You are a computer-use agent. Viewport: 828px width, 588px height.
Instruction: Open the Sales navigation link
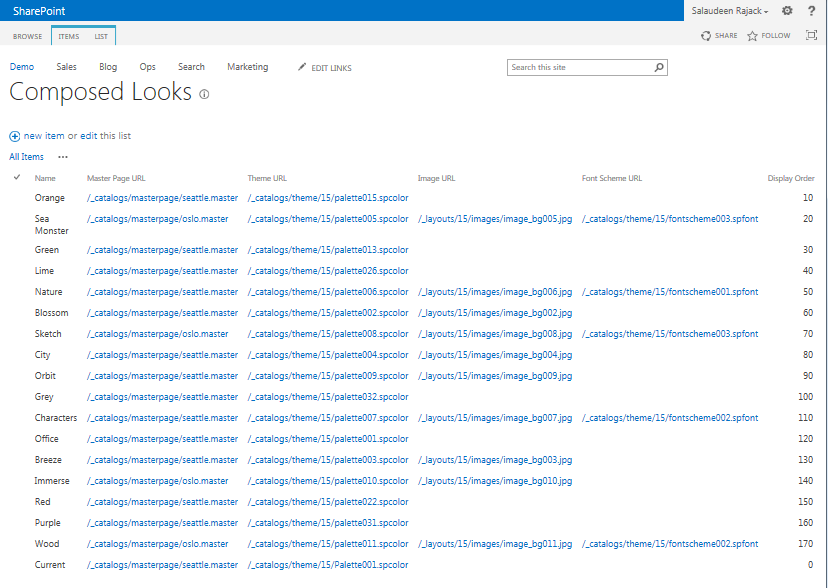[67, 67]
